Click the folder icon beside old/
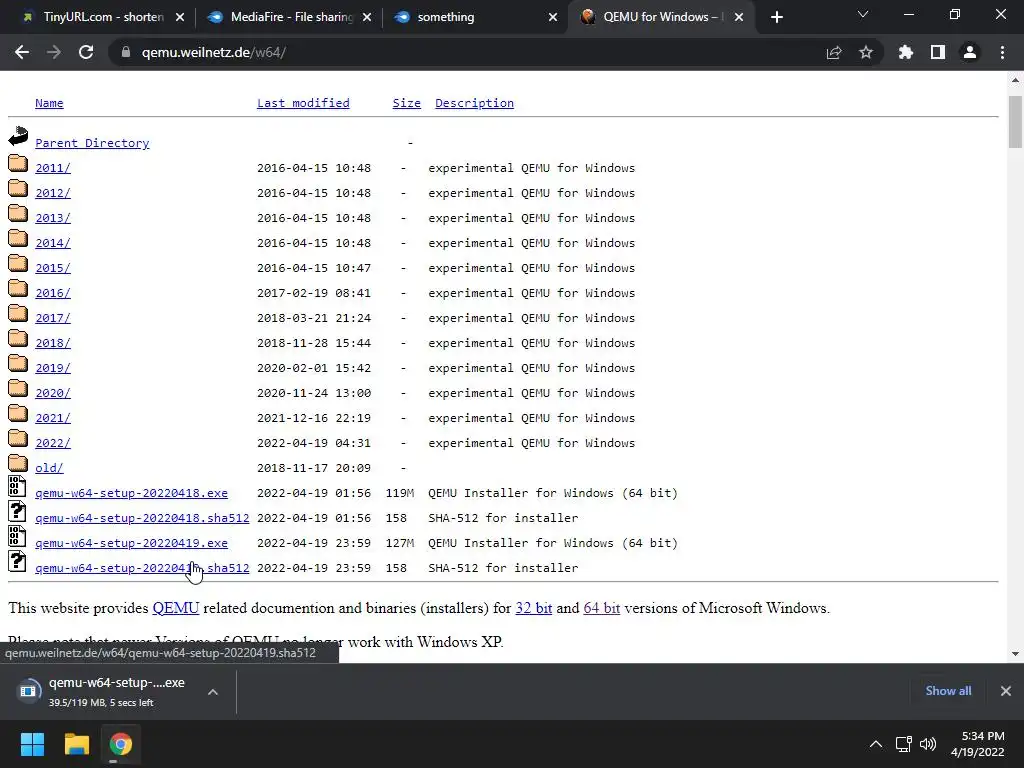 [x=18, y=462]
